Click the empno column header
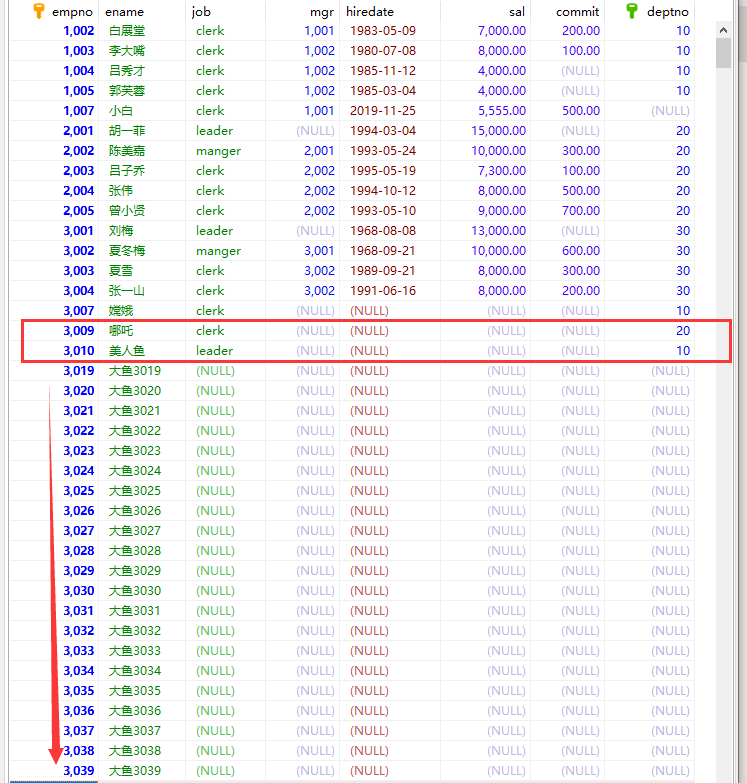The width and height of the screenshot is (747, 783). pos(54,11)
